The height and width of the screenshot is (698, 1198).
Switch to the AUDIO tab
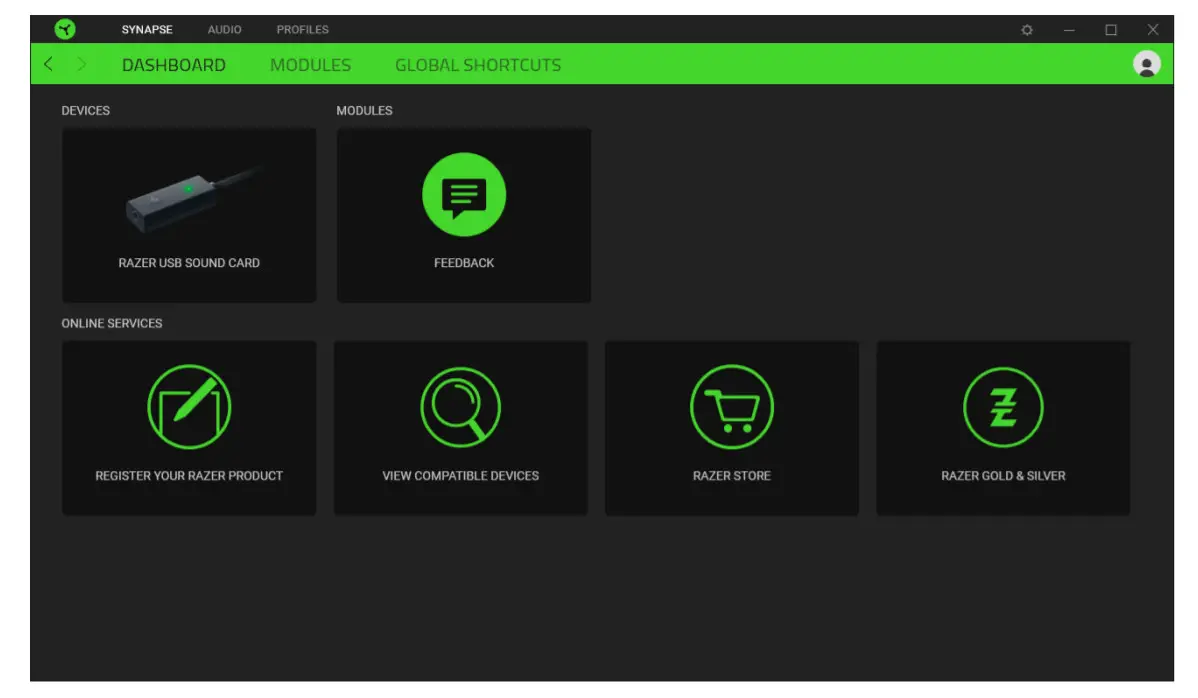[224, 29]
